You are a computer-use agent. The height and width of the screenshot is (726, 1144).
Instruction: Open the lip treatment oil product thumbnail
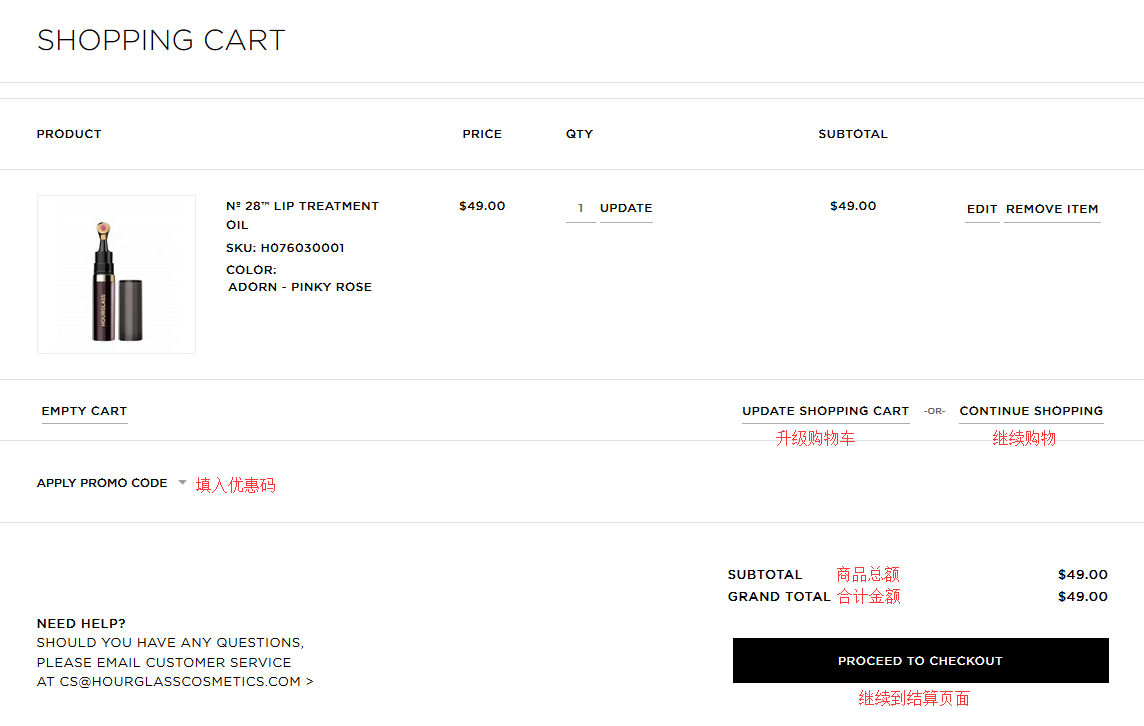click(x=117, y=274)
